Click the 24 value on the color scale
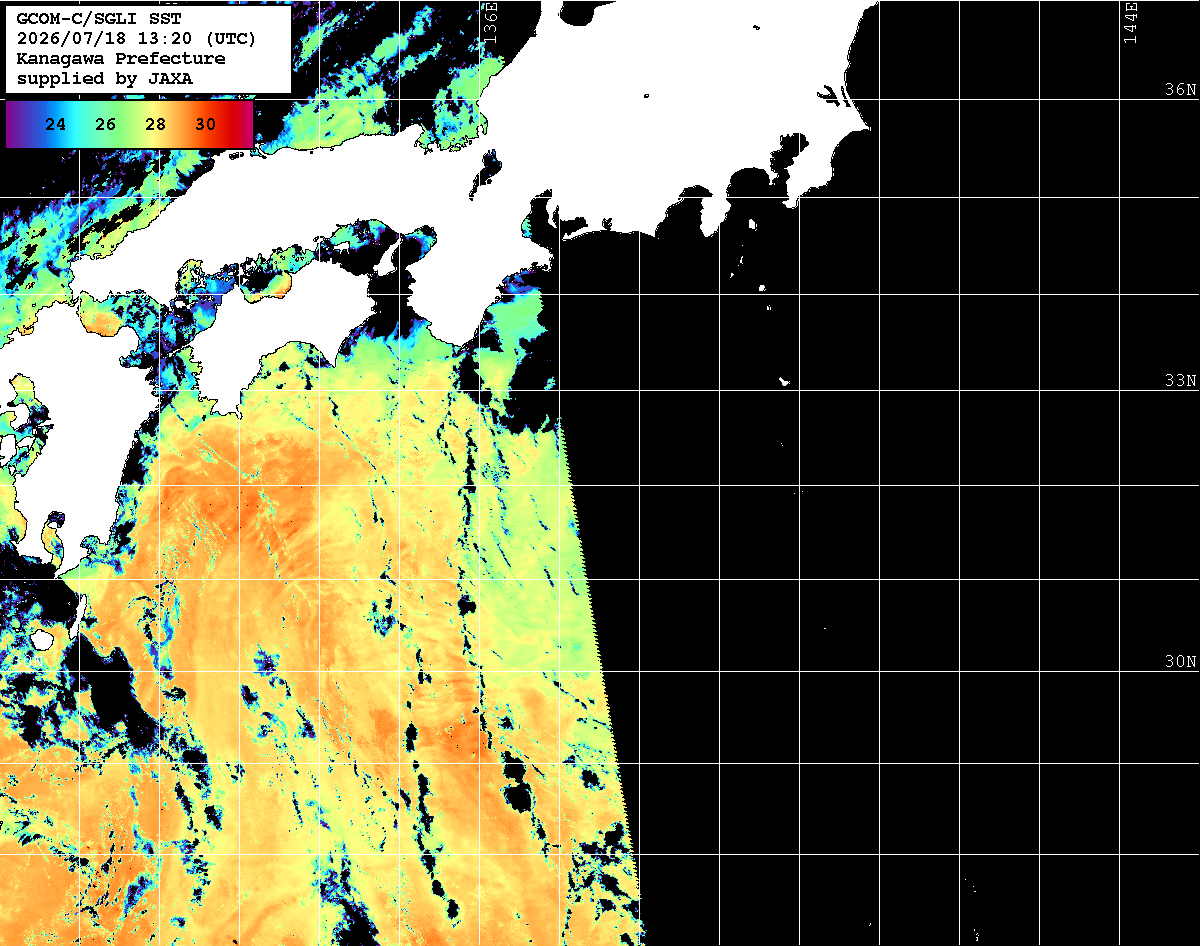Viewport: 1200px width, 946px height. (56, 125)
